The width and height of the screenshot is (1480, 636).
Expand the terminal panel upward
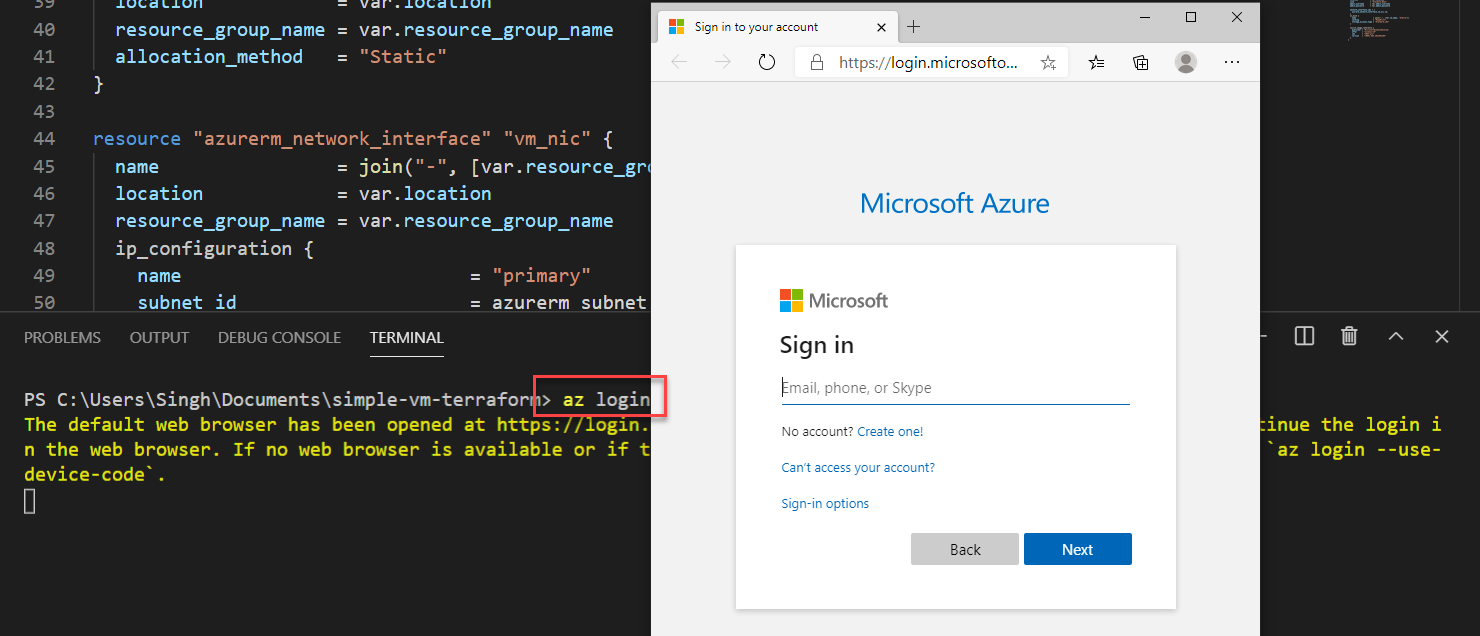[1395, 336]
